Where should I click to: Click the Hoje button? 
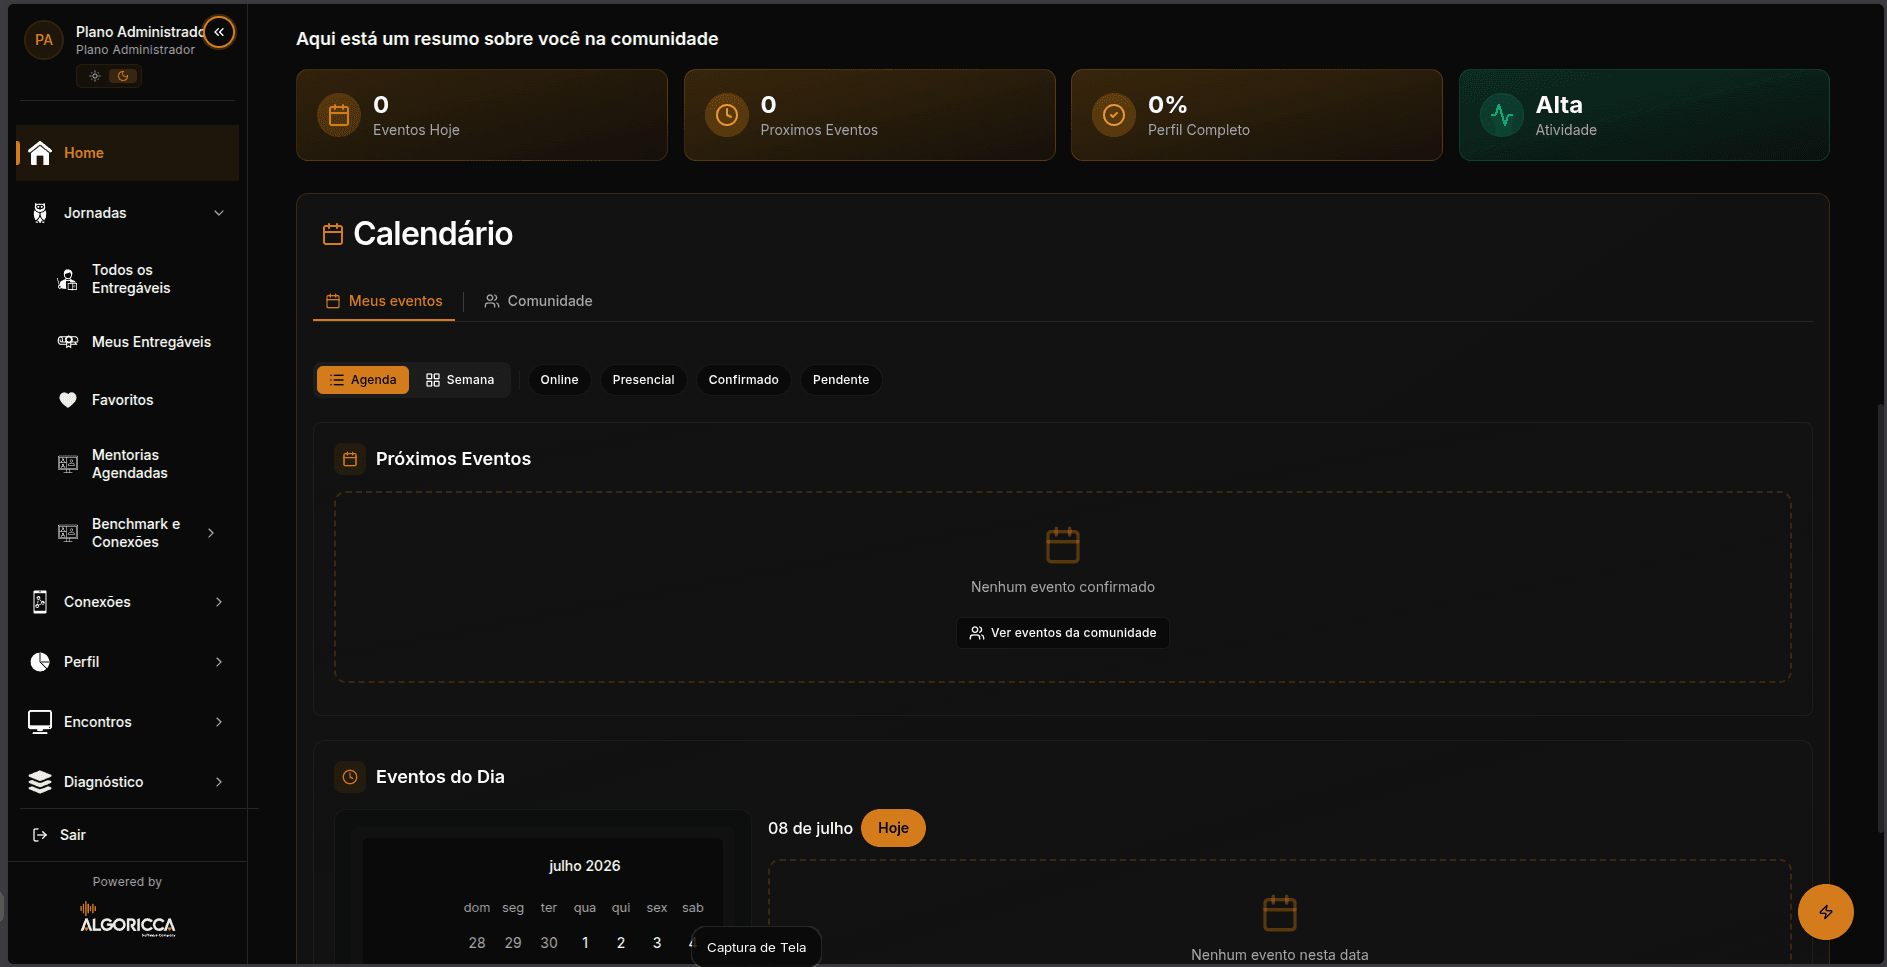click(893, 828)
